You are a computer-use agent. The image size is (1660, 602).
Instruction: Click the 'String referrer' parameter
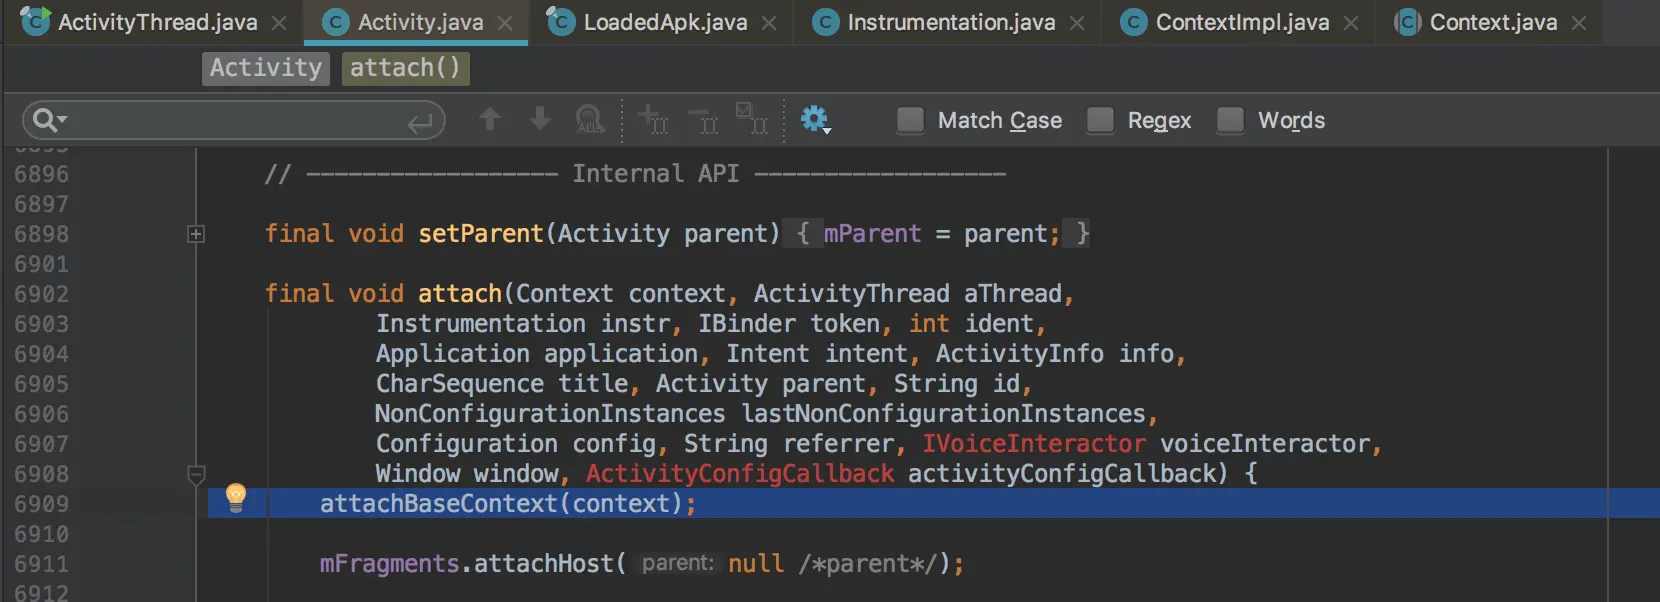tap(789, 444)
